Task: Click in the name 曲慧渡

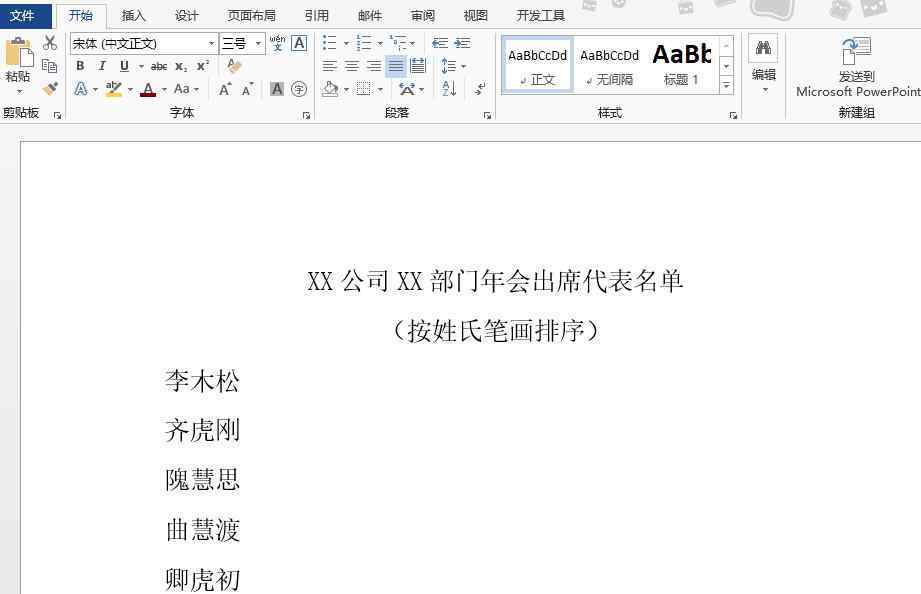Action: click(x=203, y=530)
